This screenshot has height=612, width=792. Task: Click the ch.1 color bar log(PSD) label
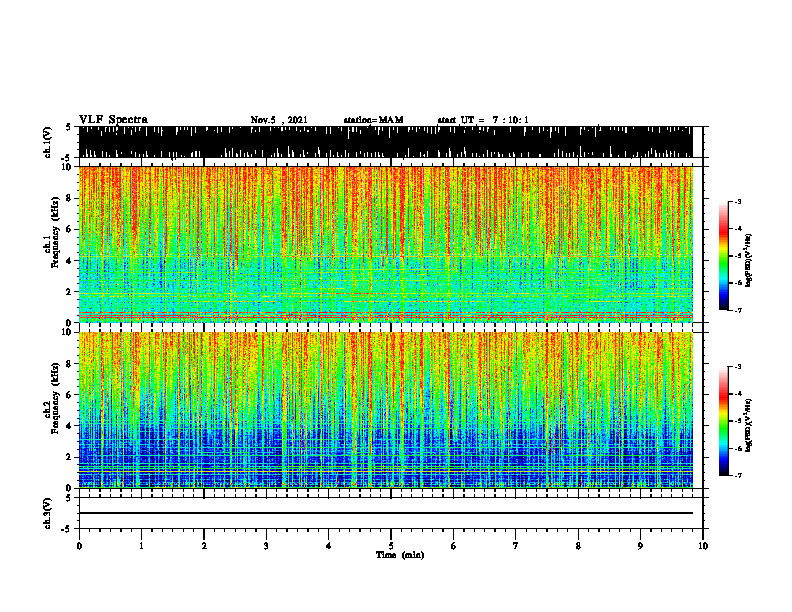click(x=749, y=260)
